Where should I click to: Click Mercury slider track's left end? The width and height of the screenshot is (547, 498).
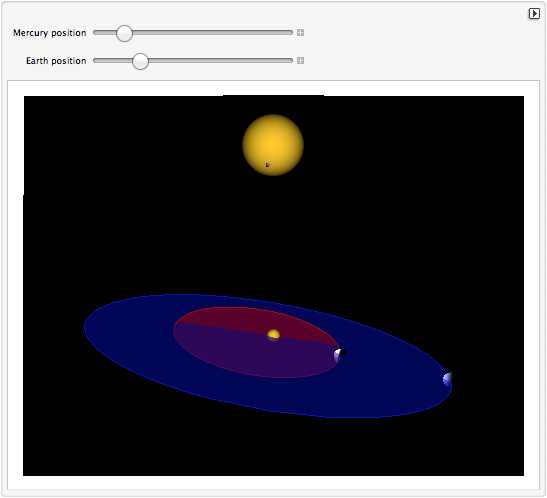tap(96, 32)
